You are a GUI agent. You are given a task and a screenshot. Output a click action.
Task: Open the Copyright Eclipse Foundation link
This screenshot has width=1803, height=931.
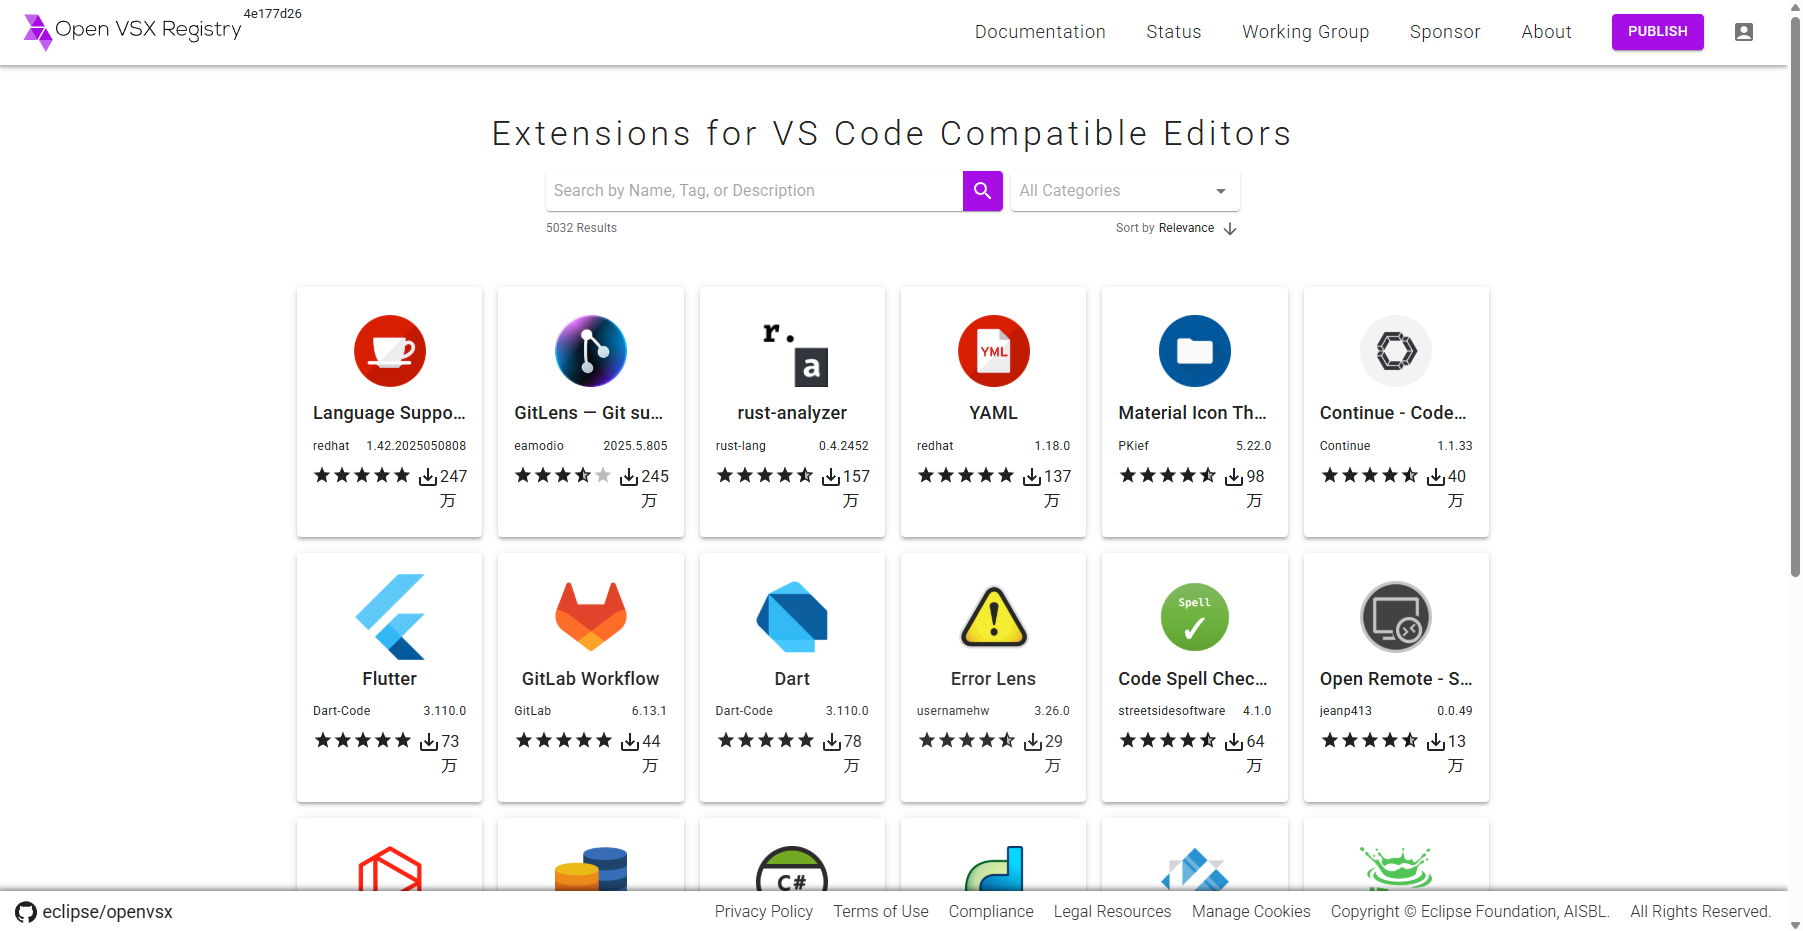click(x=1470, y=912)
